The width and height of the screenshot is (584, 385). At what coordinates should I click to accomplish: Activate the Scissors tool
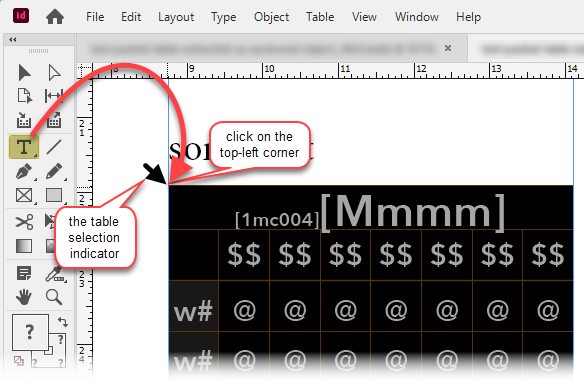click(24, 222)
